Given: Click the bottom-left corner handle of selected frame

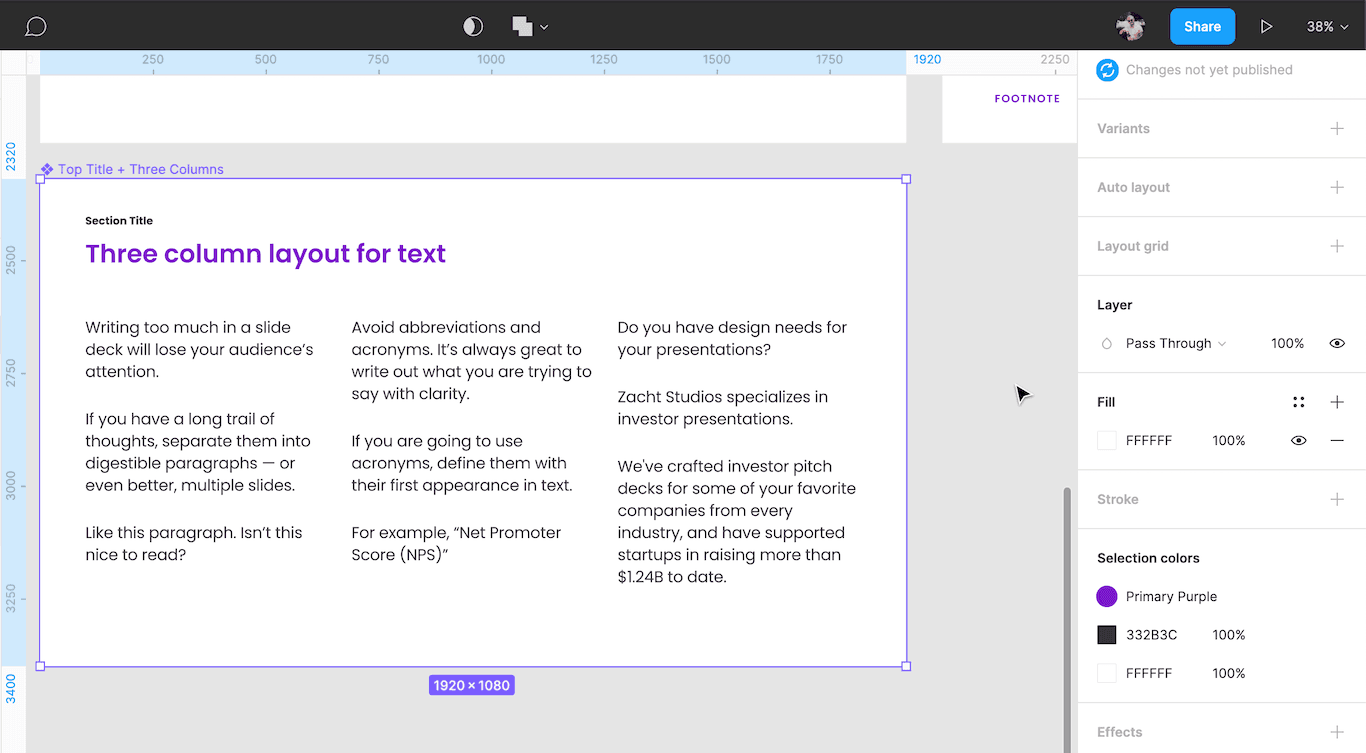Looking at the screenshot, I should (40, 666).
